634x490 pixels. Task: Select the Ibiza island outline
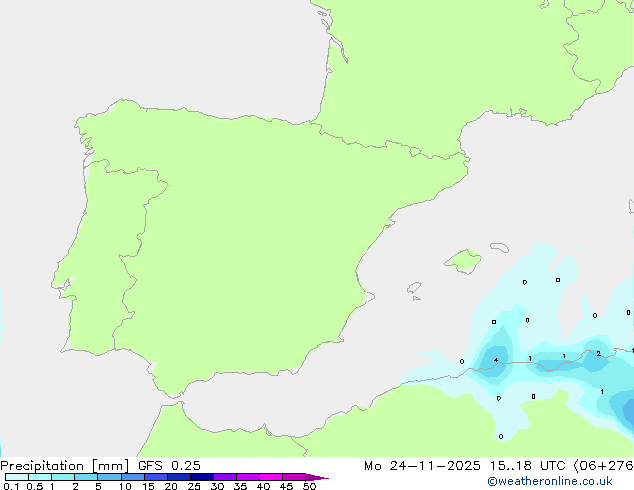(x=414, y=288)
